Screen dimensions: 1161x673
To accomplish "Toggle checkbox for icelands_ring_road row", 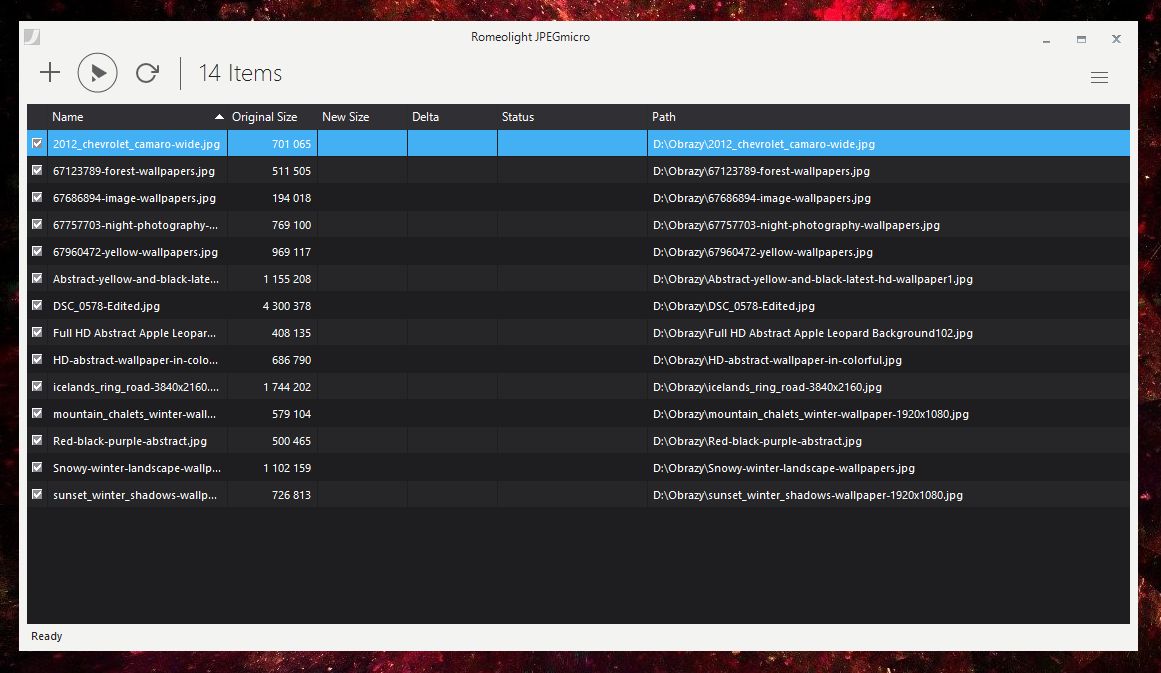I will (x=37, y=386).
